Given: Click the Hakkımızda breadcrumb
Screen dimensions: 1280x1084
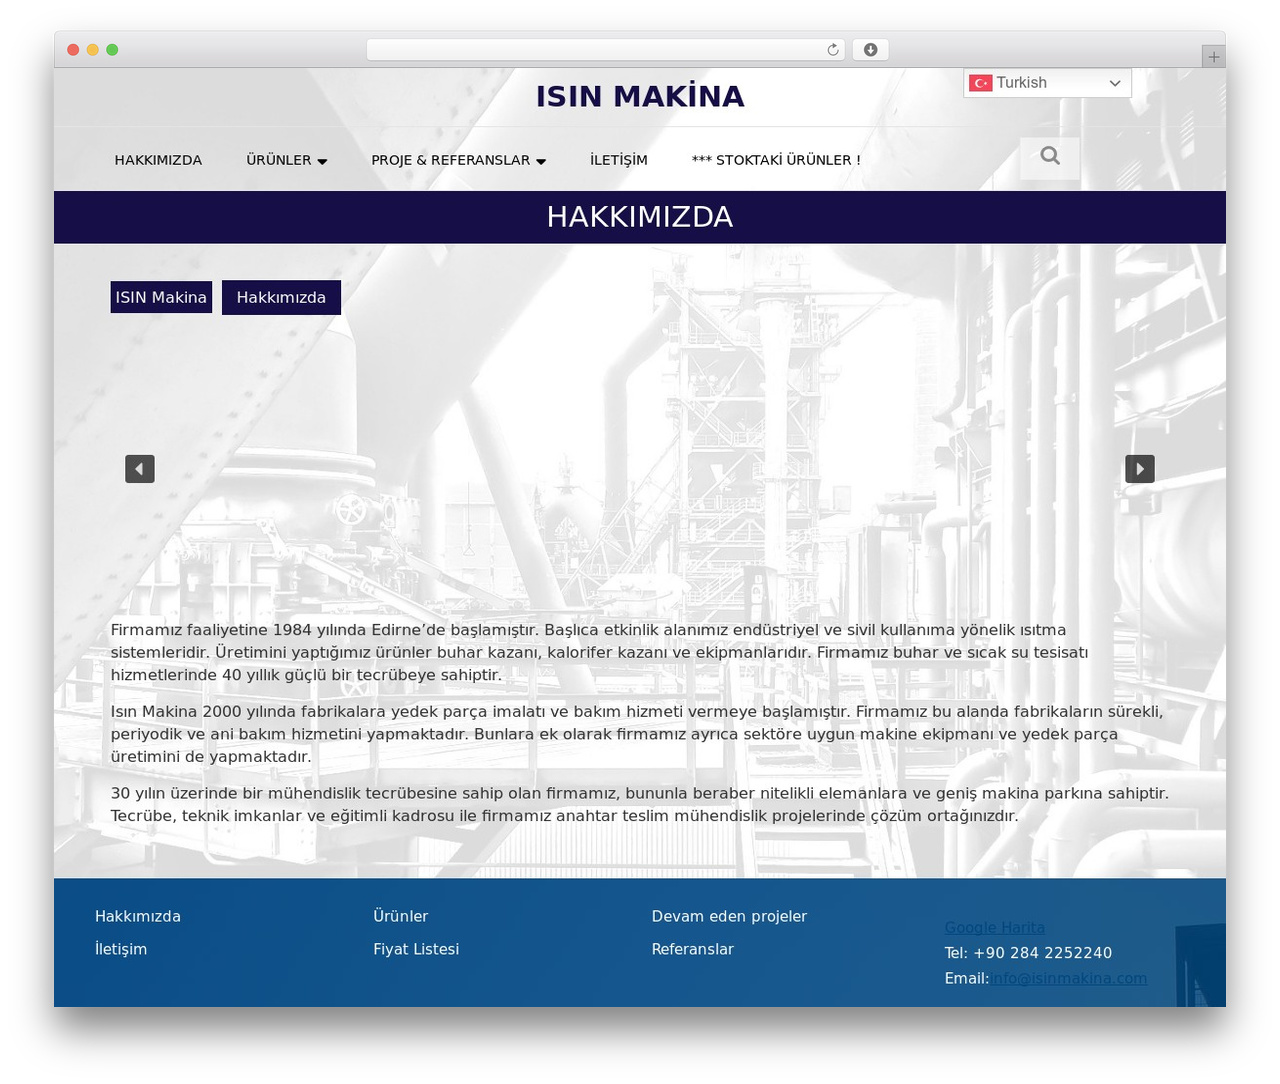Looking at the screenshot, I should pyautogui.click(x=281, y=297).
